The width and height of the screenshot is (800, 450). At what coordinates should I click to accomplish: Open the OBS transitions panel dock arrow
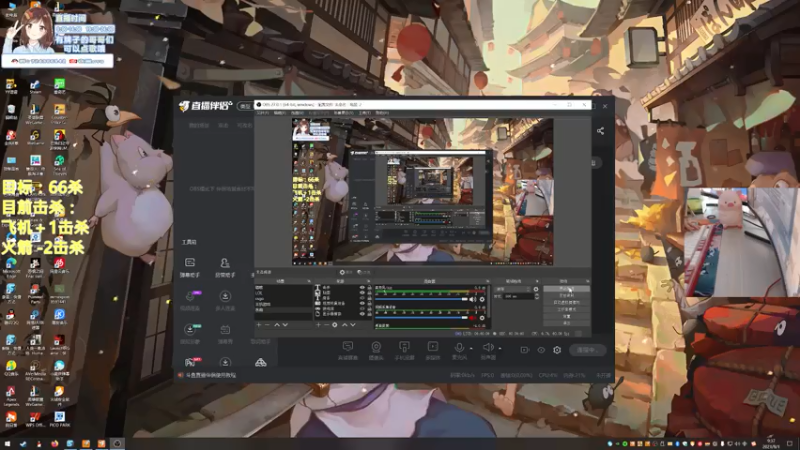pos(537,281)
